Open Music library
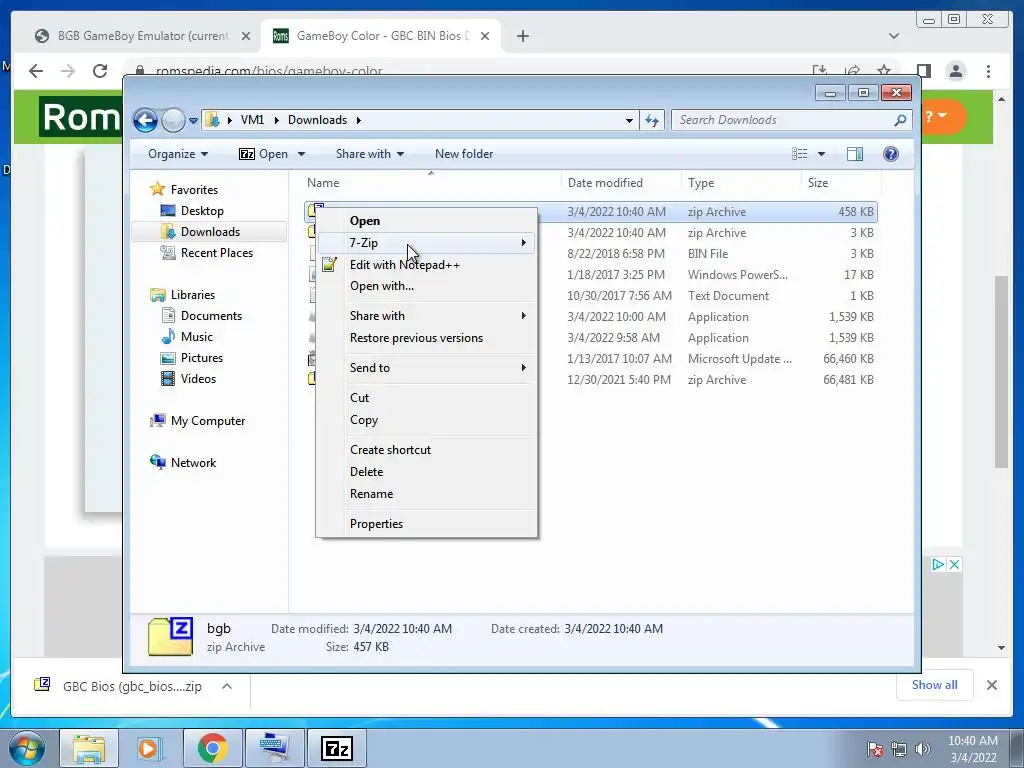1024x768 pixels. (196, 337)
